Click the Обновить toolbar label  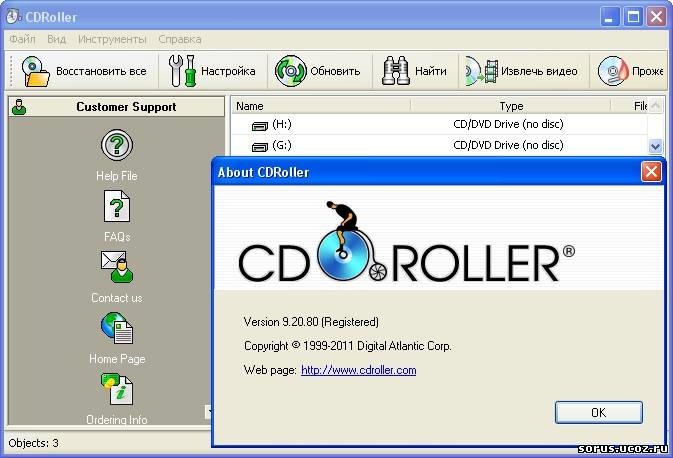click(x=335, y=71)
